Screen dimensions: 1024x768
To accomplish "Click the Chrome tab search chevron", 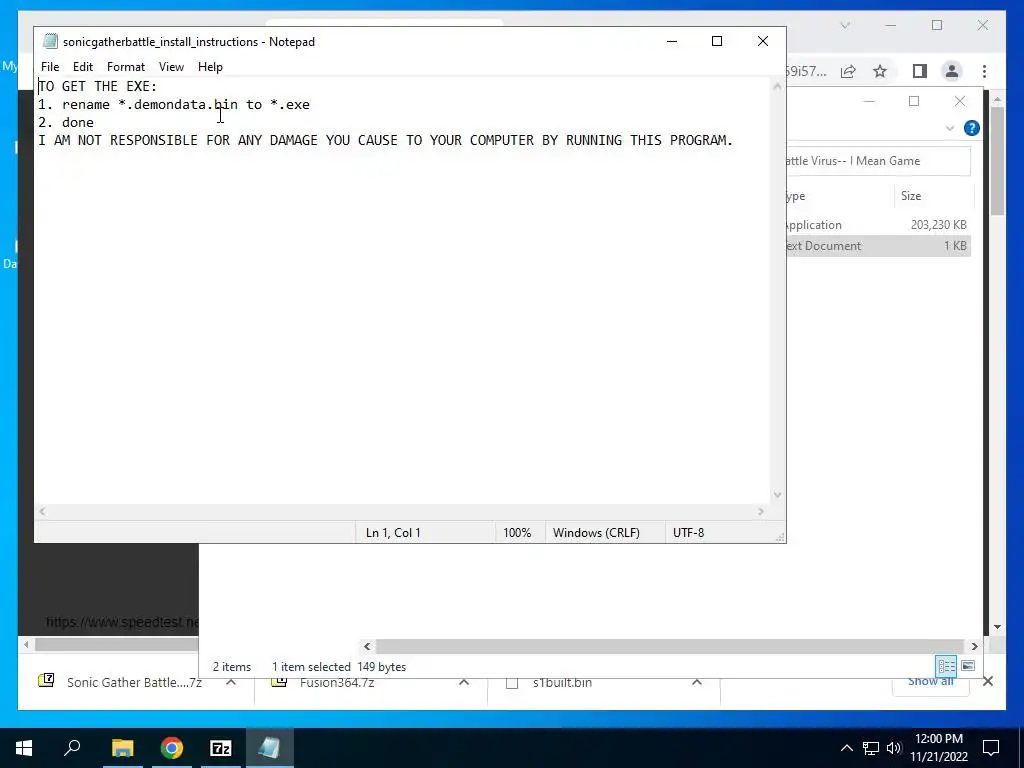I will pyautogui.click(x=845, y=25).
